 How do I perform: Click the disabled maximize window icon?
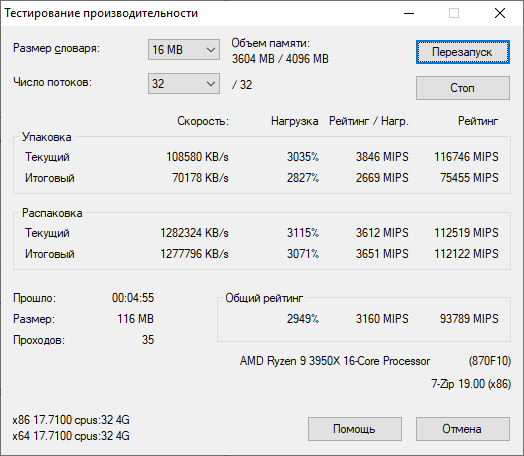pyautogui.click(x=454, y=13)
